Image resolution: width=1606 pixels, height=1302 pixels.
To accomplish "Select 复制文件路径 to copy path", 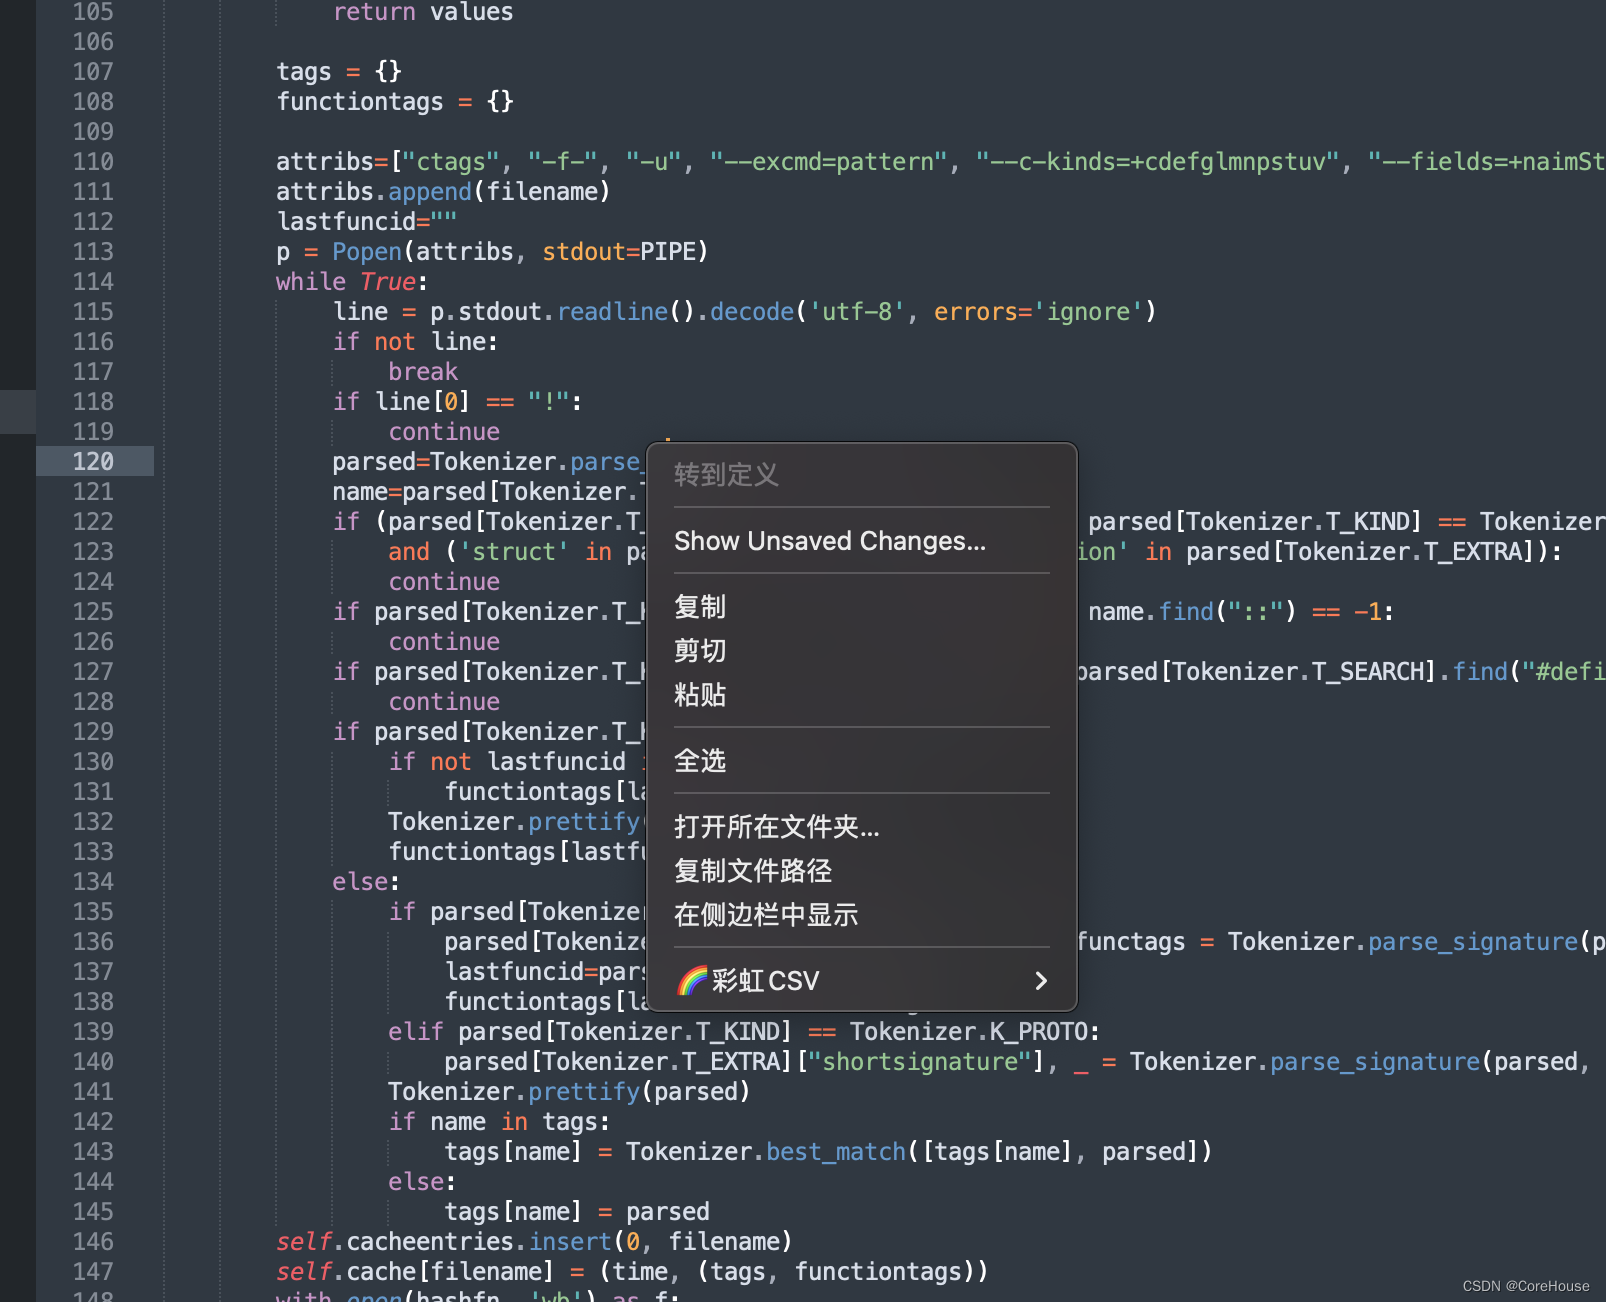I will pos(752,870).
